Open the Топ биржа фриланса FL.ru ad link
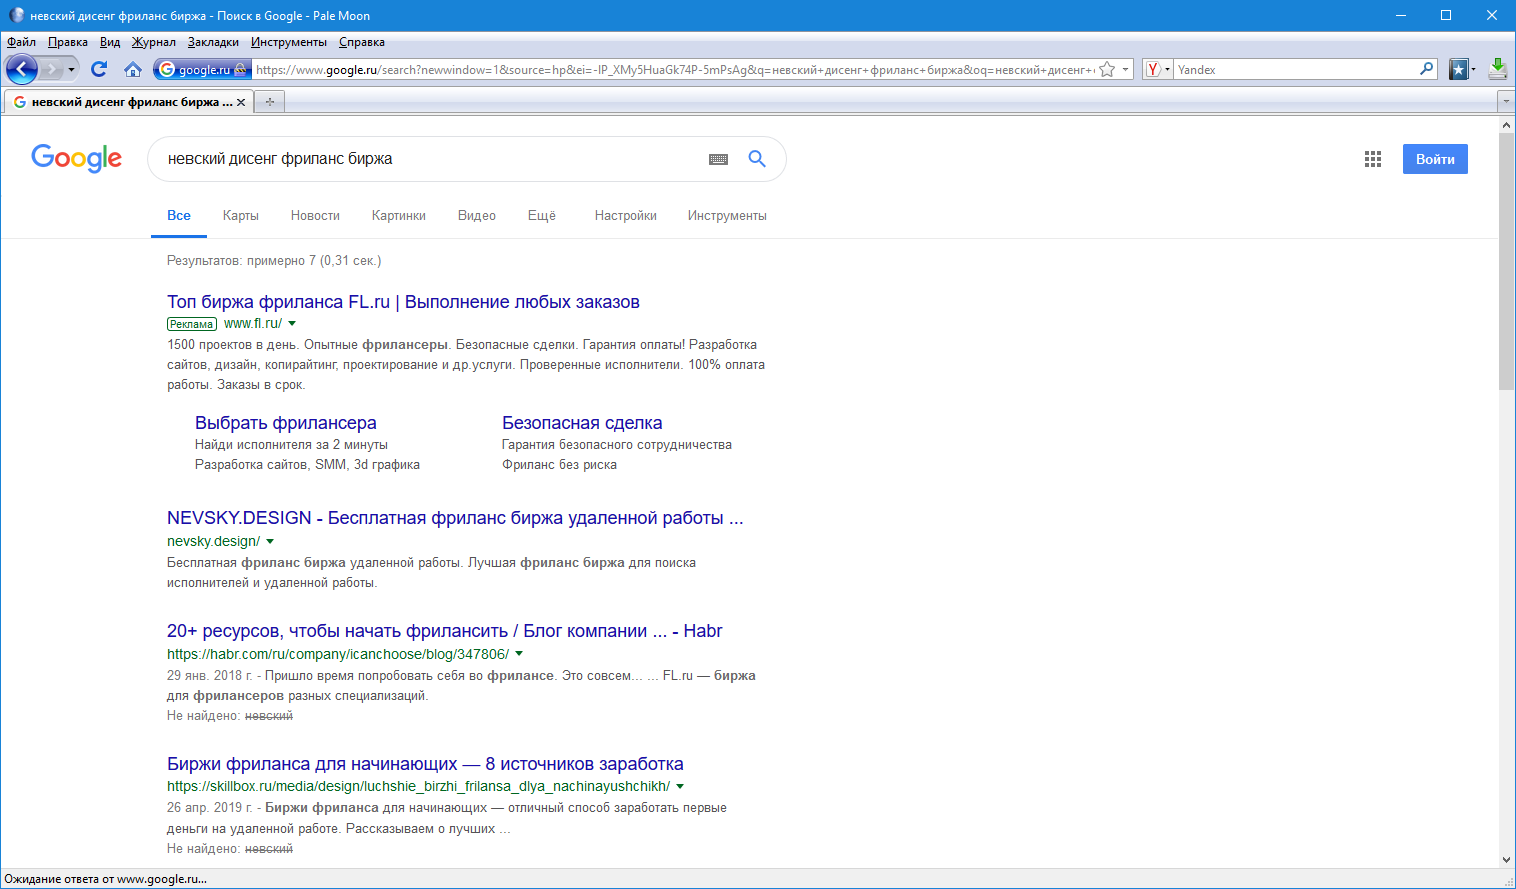 click(403, 302)
